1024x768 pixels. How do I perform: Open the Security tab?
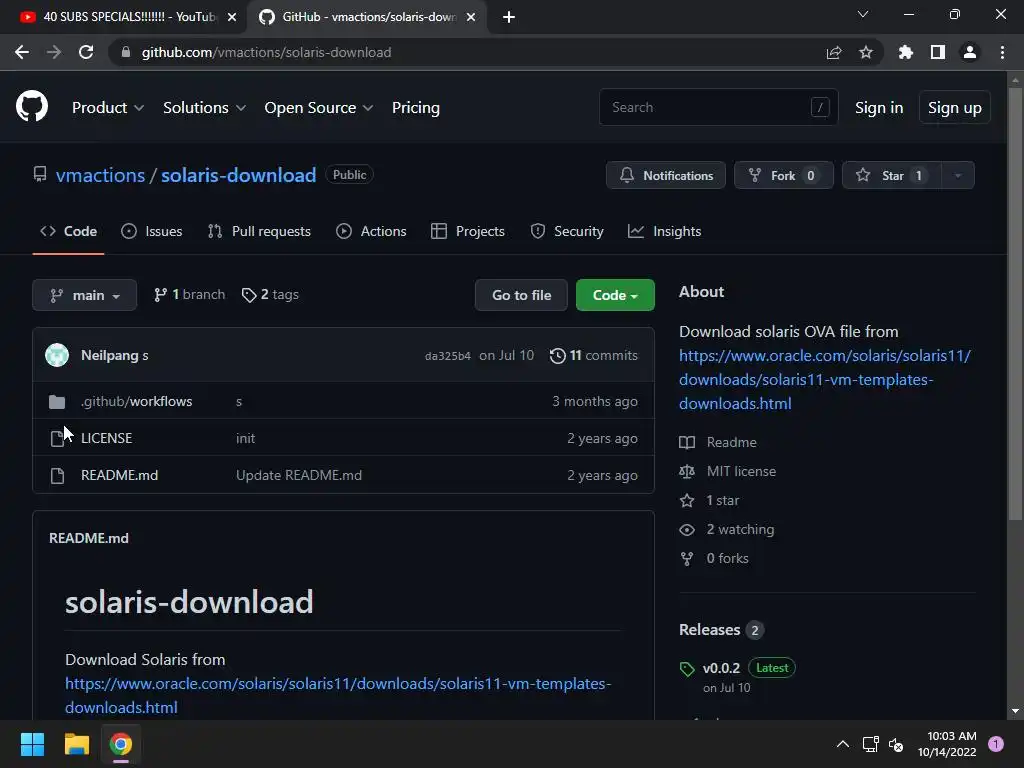pos(567,231)
